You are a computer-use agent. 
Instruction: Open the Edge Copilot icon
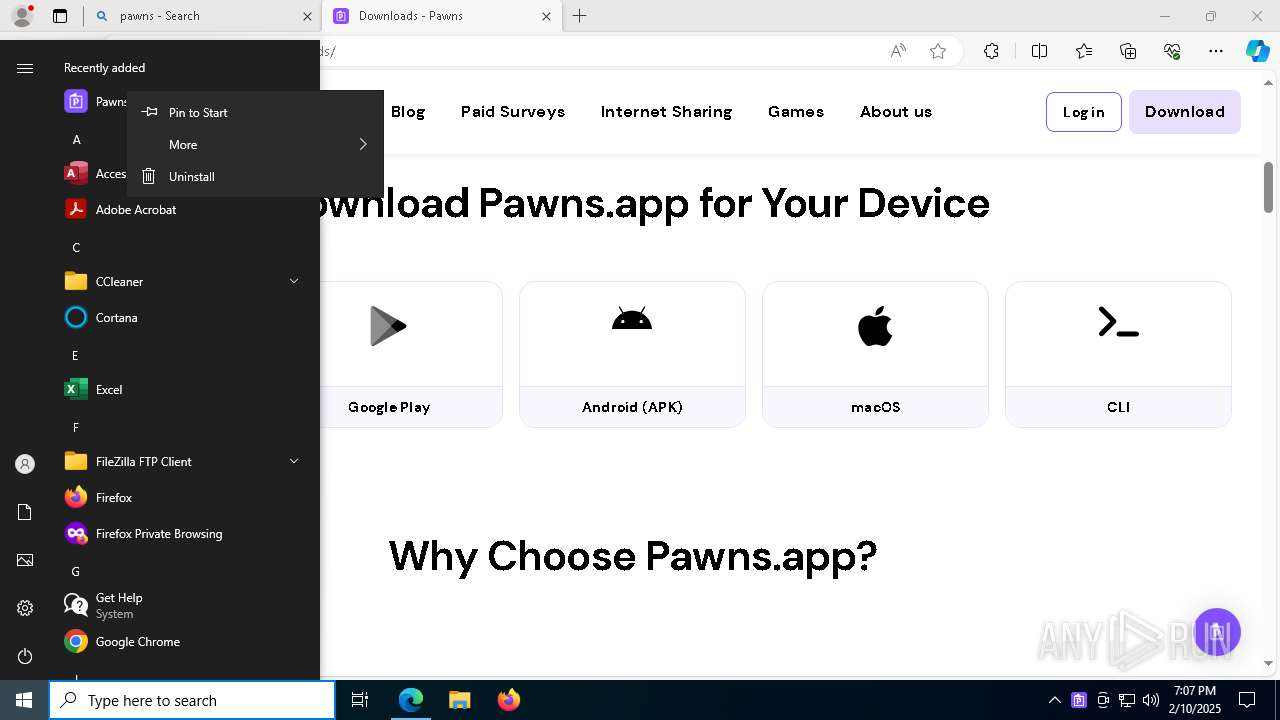tap(1257, 51)
